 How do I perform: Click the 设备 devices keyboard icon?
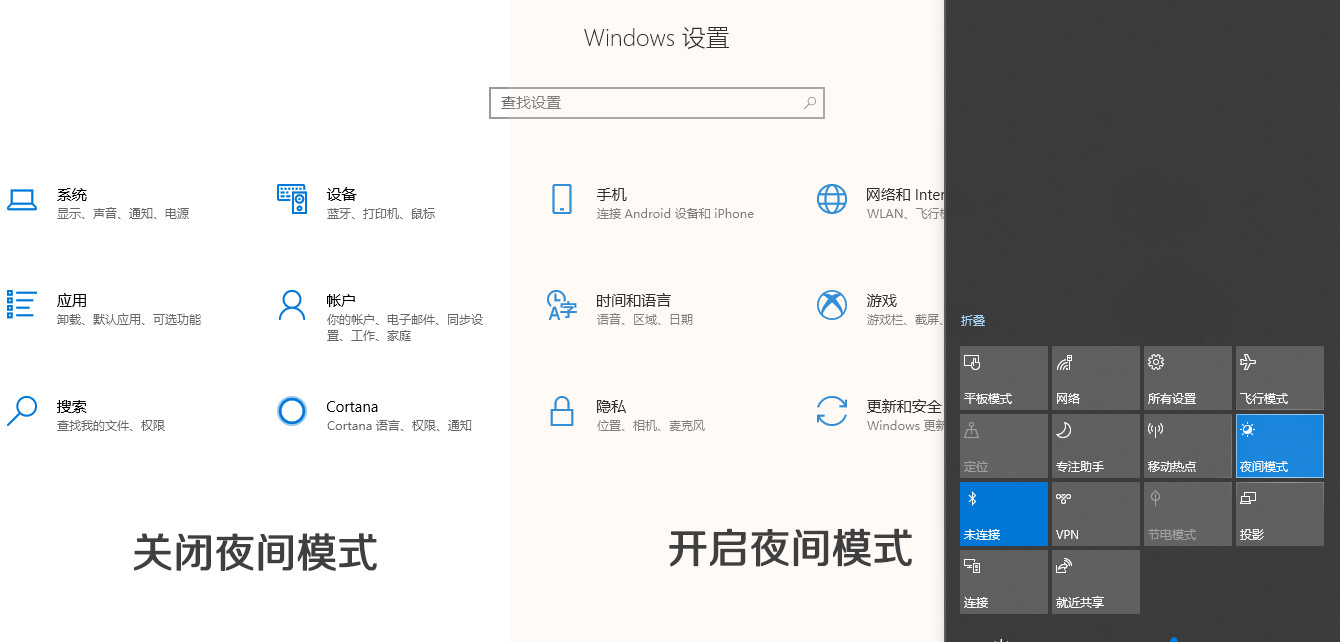point(292,199)
